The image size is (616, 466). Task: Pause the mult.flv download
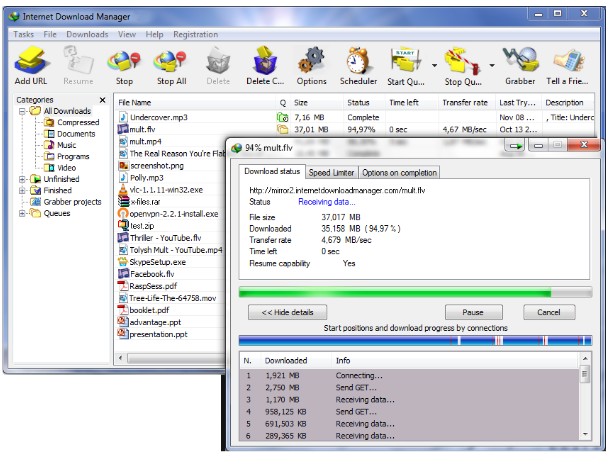[473, 312]
